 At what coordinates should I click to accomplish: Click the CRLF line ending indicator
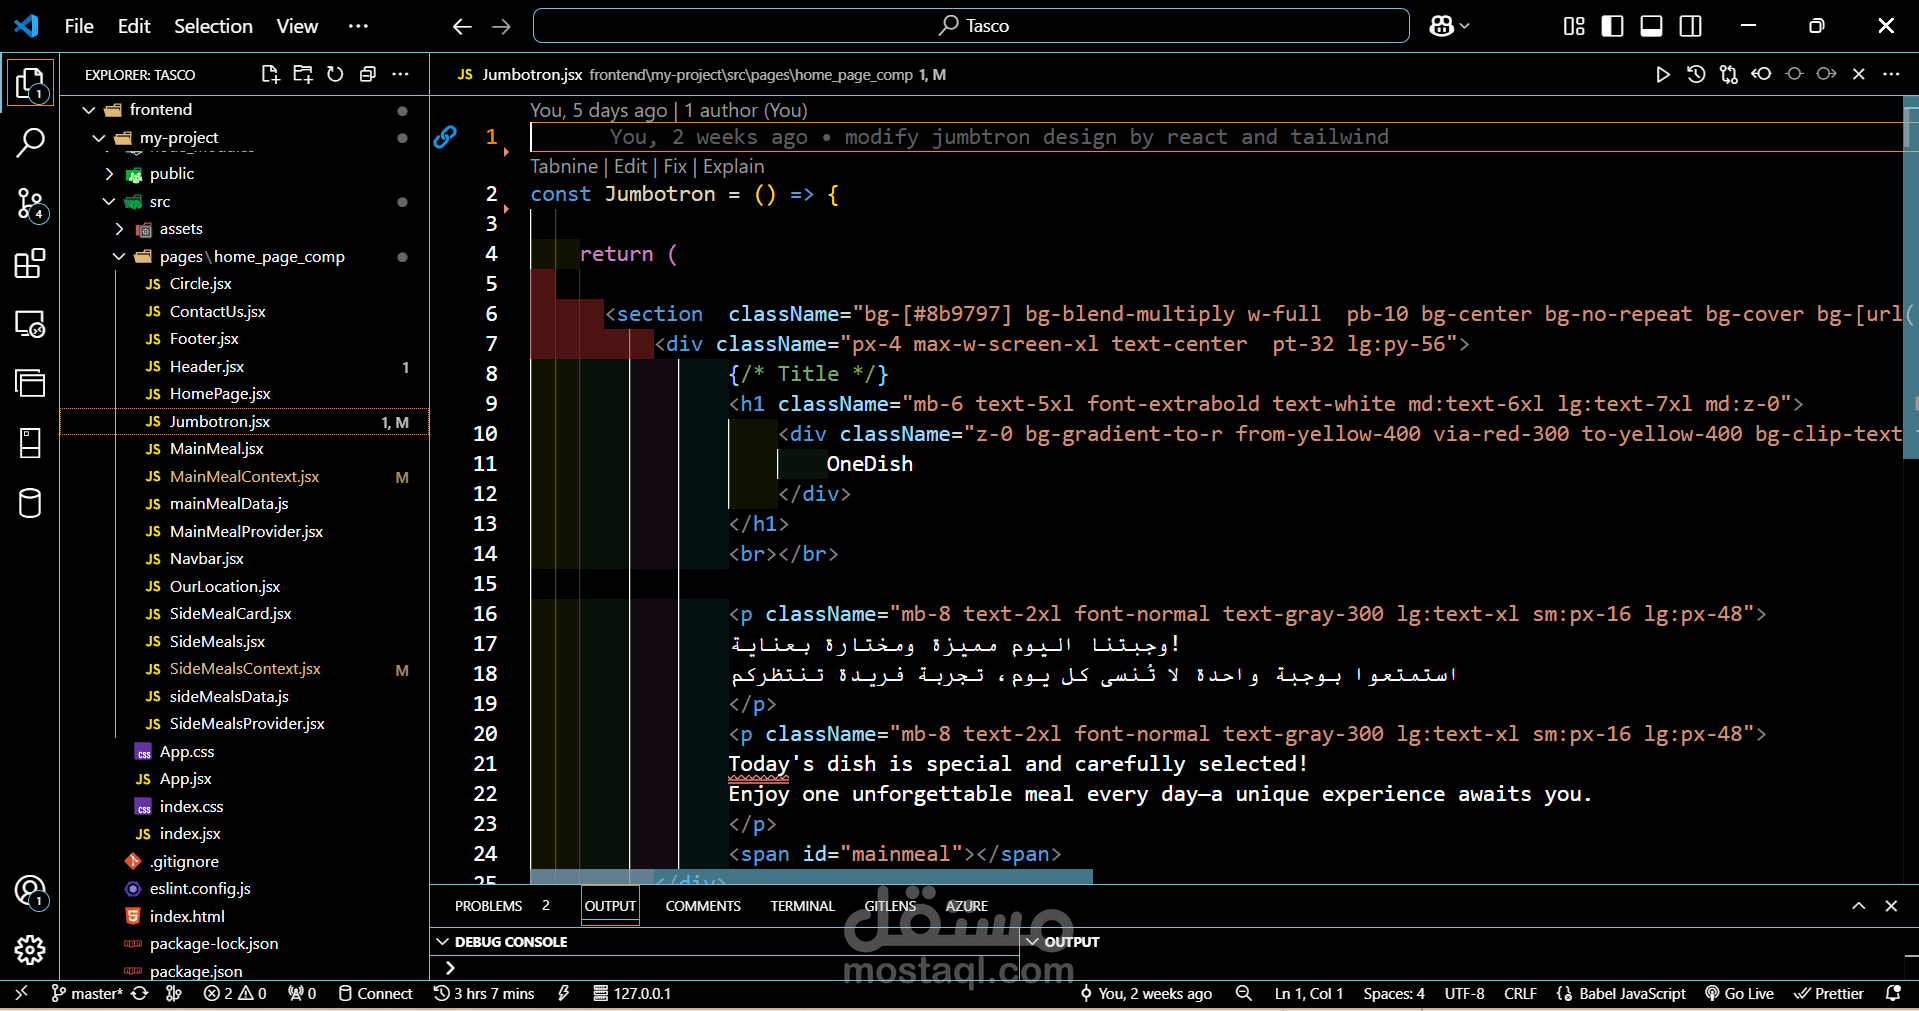click(1520, 993)
